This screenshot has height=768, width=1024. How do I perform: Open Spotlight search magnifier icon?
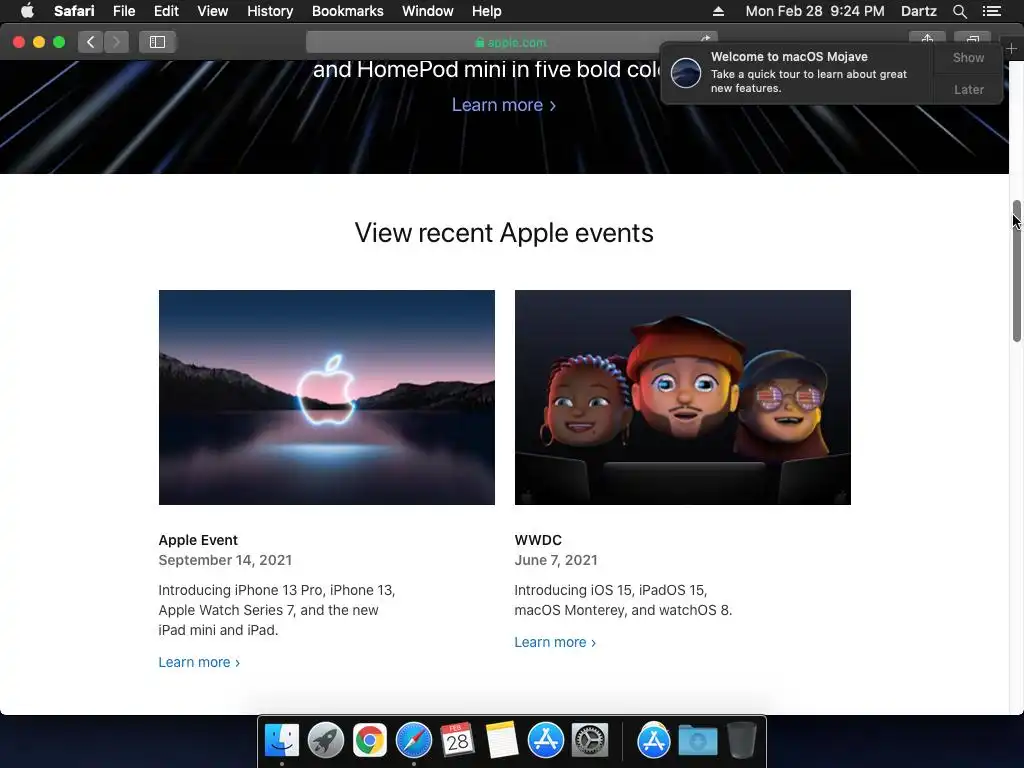(x=959, y=11)
